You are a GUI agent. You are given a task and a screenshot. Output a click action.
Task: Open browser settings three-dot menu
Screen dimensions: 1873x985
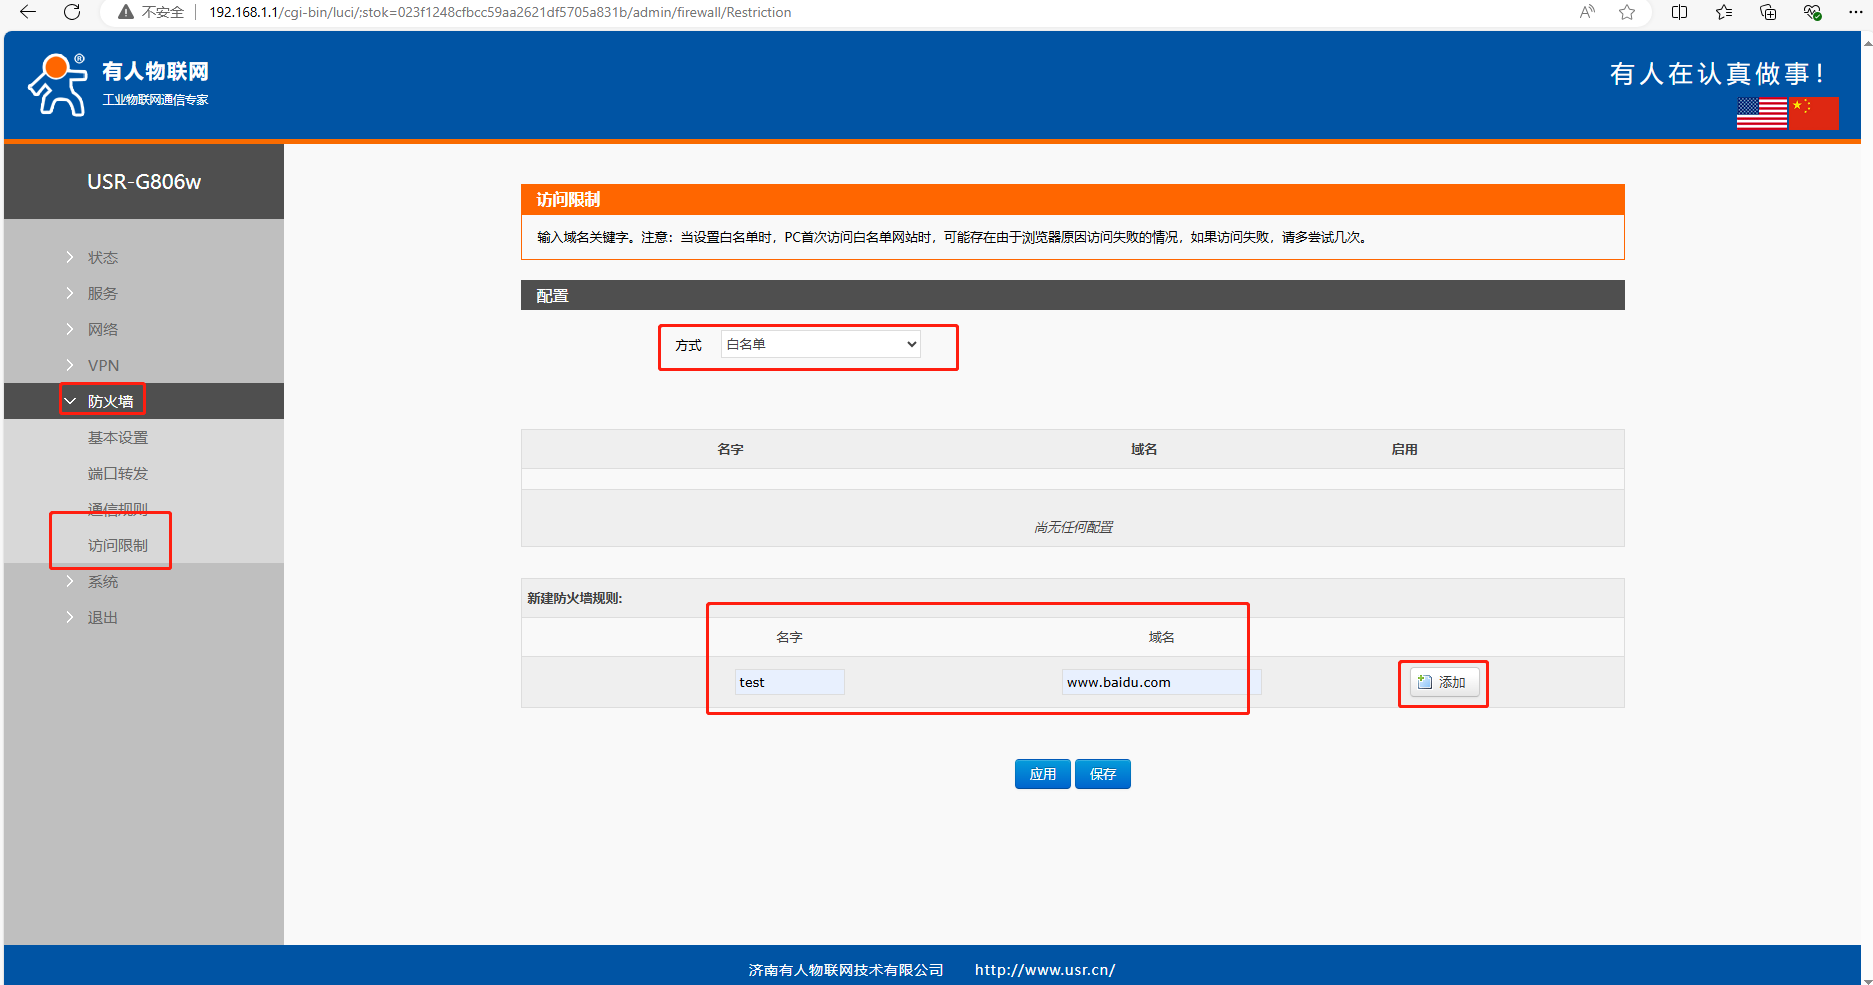coord(1855,12)
